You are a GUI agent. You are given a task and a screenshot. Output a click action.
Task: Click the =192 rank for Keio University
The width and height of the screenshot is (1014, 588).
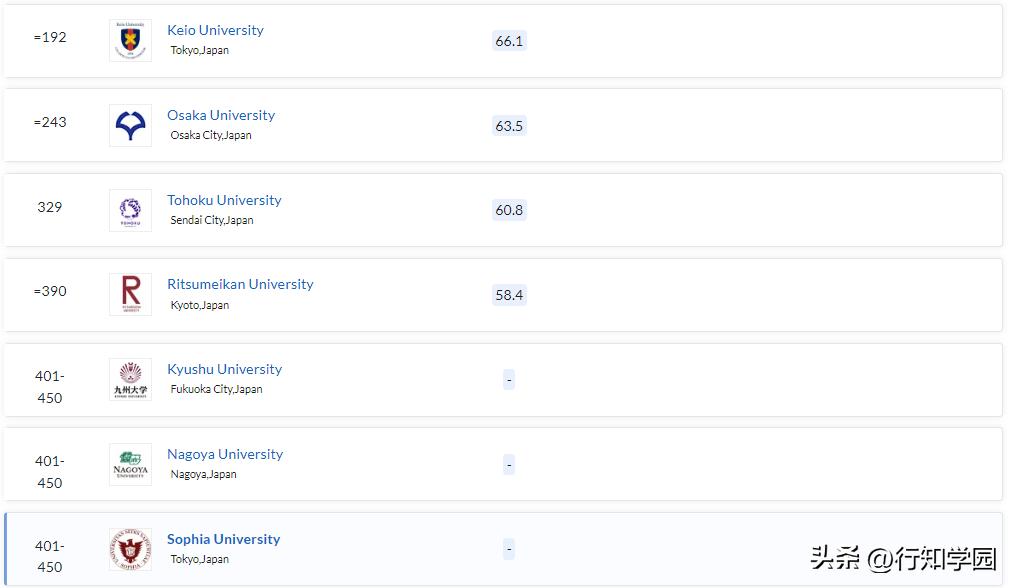click(50, 37)
